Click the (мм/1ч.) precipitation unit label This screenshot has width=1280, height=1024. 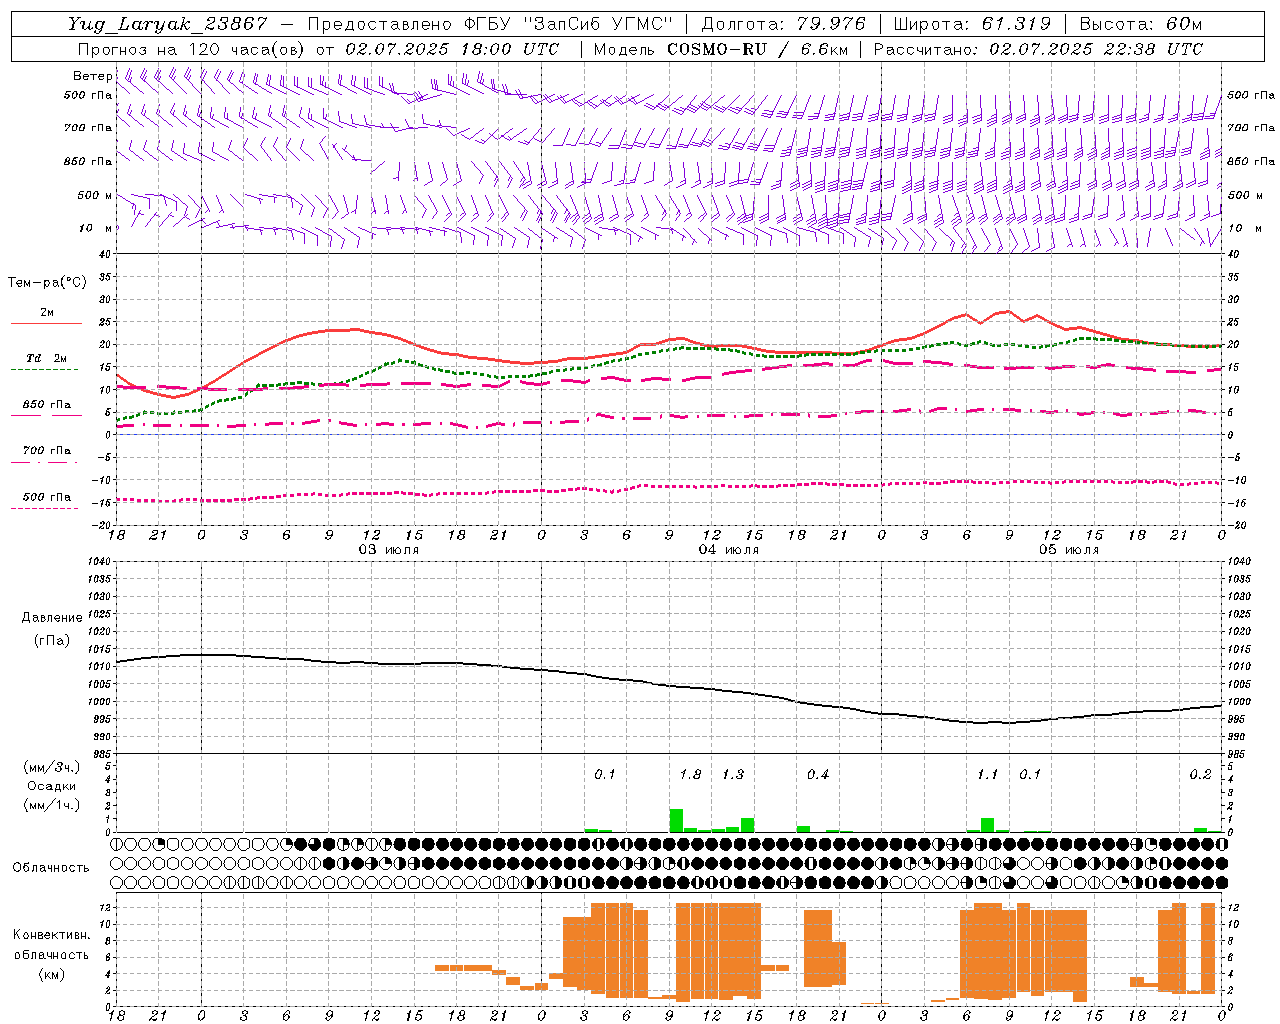click(x=51, y=805)
